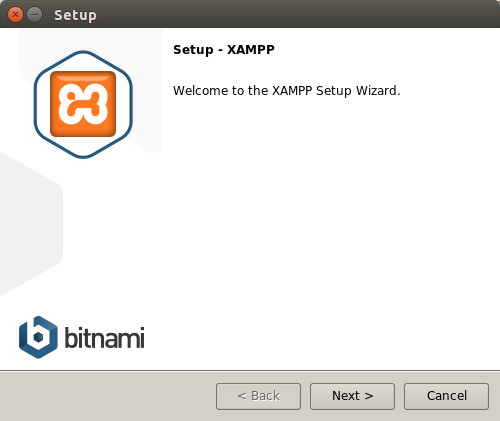Viewport: 500px width, 421px height.
Task: Click the right arrow symbol in Next button
Action: pyautogui.click(x=368, y=396)
